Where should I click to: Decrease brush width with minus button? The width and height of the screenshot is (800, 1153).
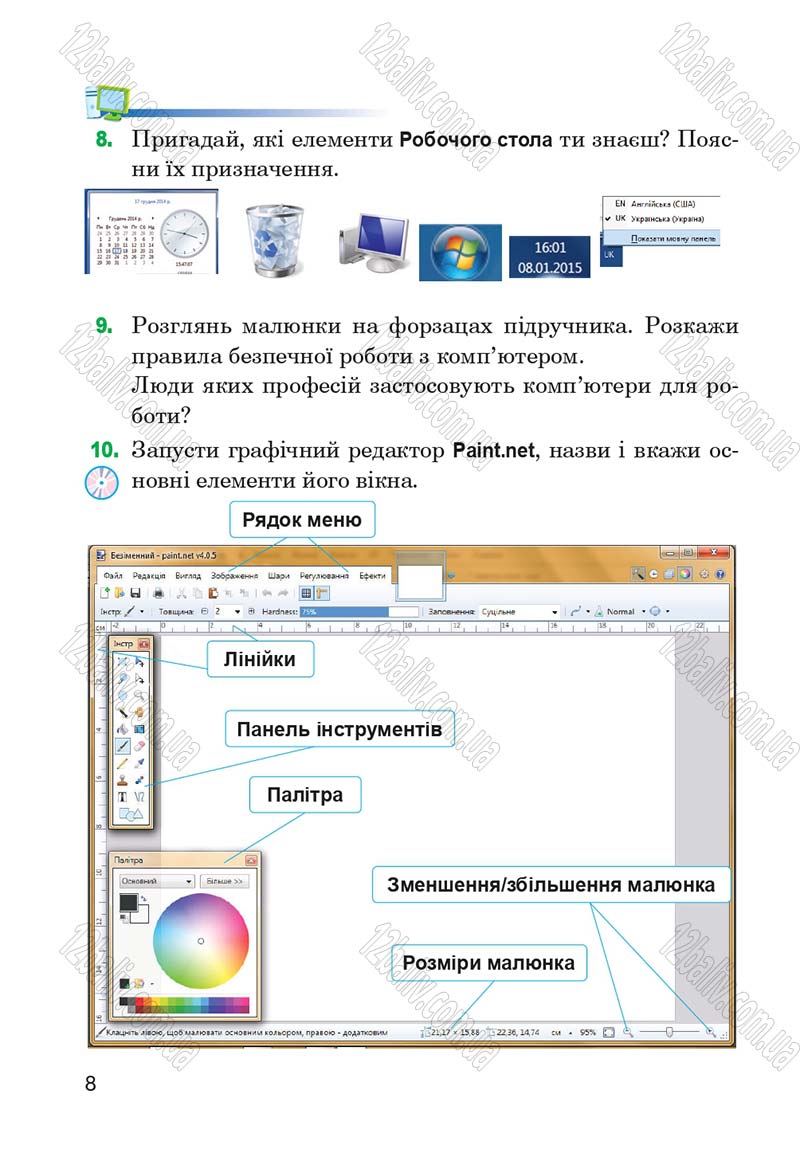click(204, 612)
